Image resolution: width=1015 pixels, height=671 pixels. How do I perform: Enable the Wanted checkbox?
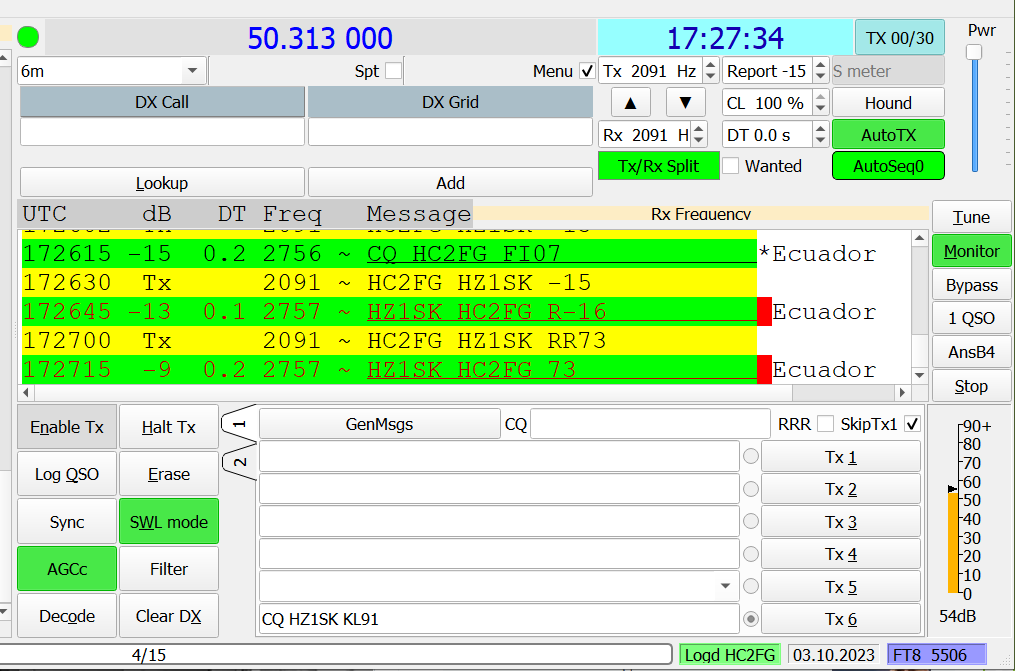(731, 166)
